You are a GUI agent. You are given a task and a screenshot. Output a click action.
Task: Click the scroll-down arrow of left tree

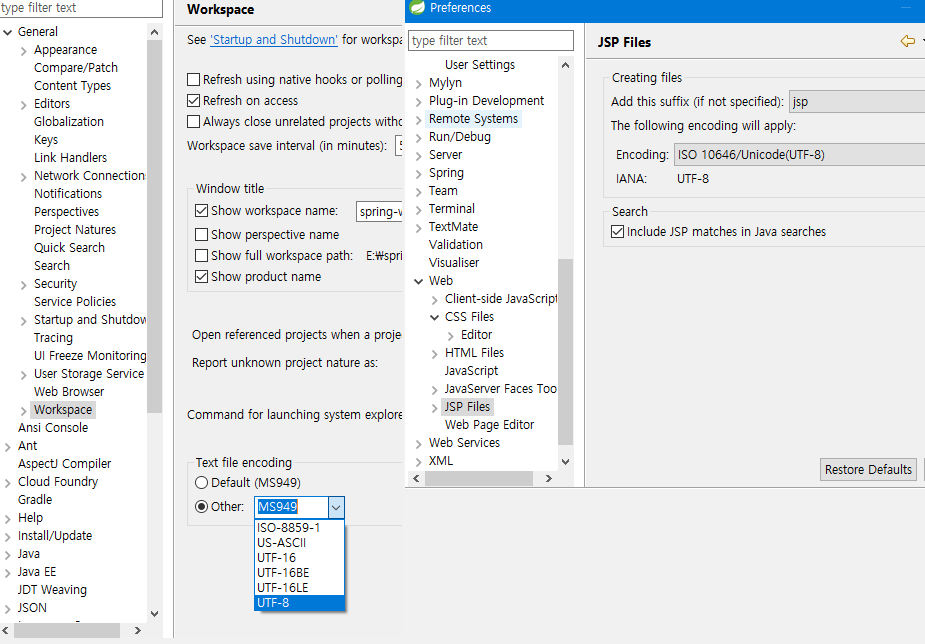click(x=154, y=613)
